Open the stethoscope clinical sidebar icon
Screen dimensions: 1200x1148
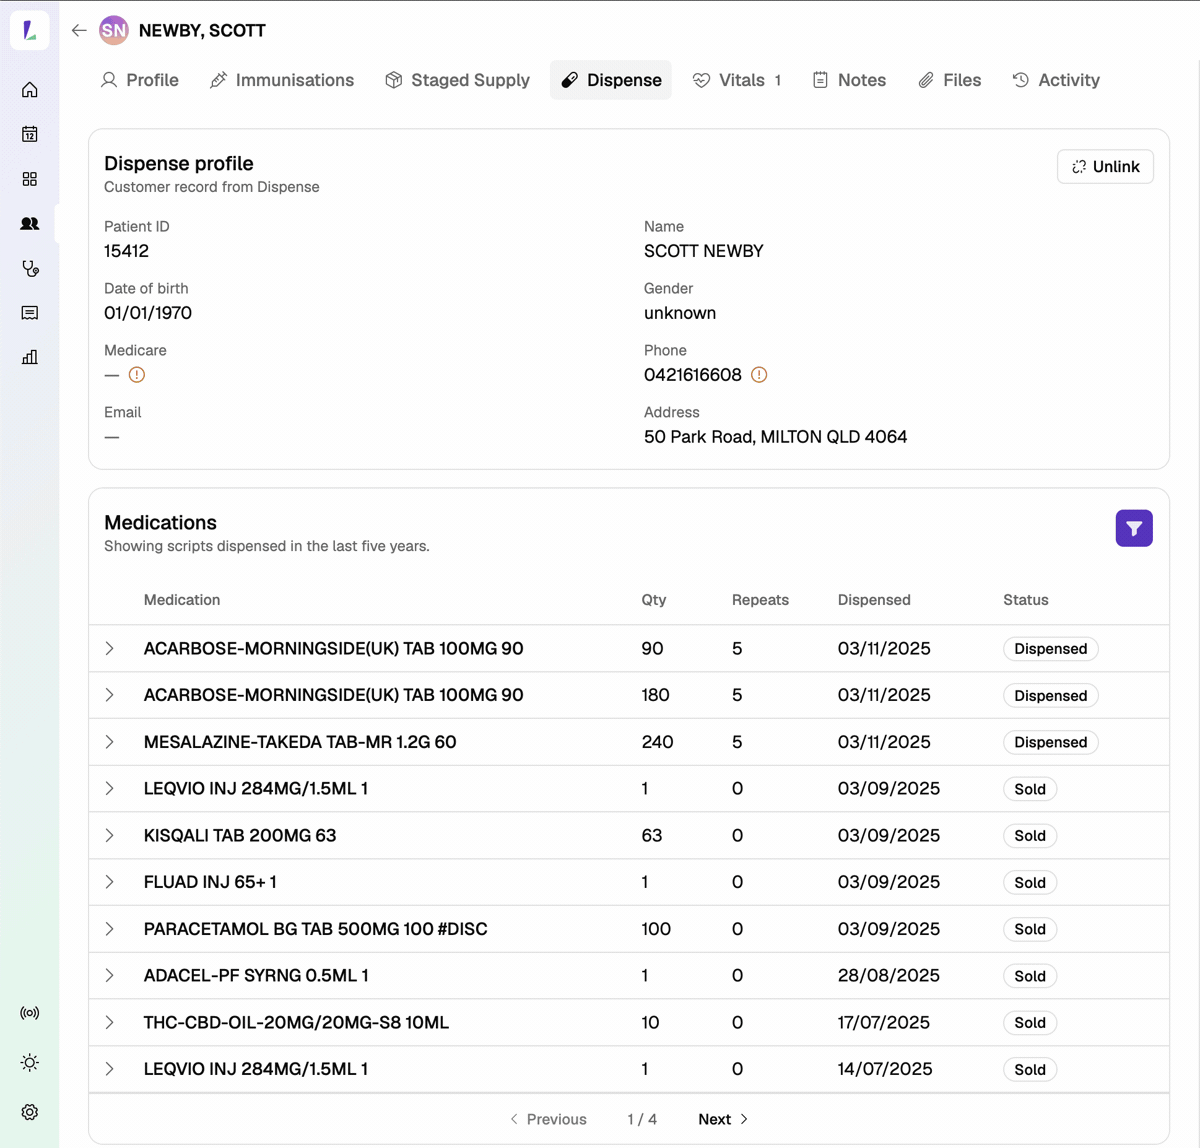pyautogui.click(x=30, y=268)
